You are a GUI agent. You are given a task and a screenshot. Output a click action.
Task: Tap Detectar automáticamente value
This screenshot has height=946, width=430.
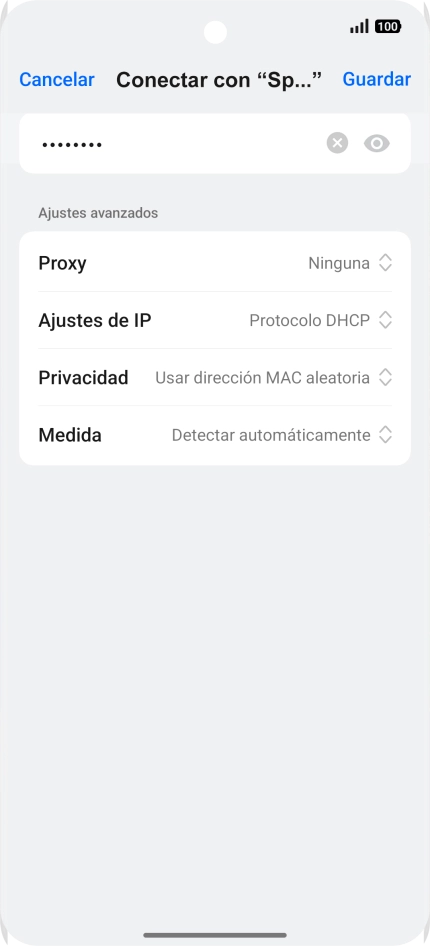[x=271, y=435]
